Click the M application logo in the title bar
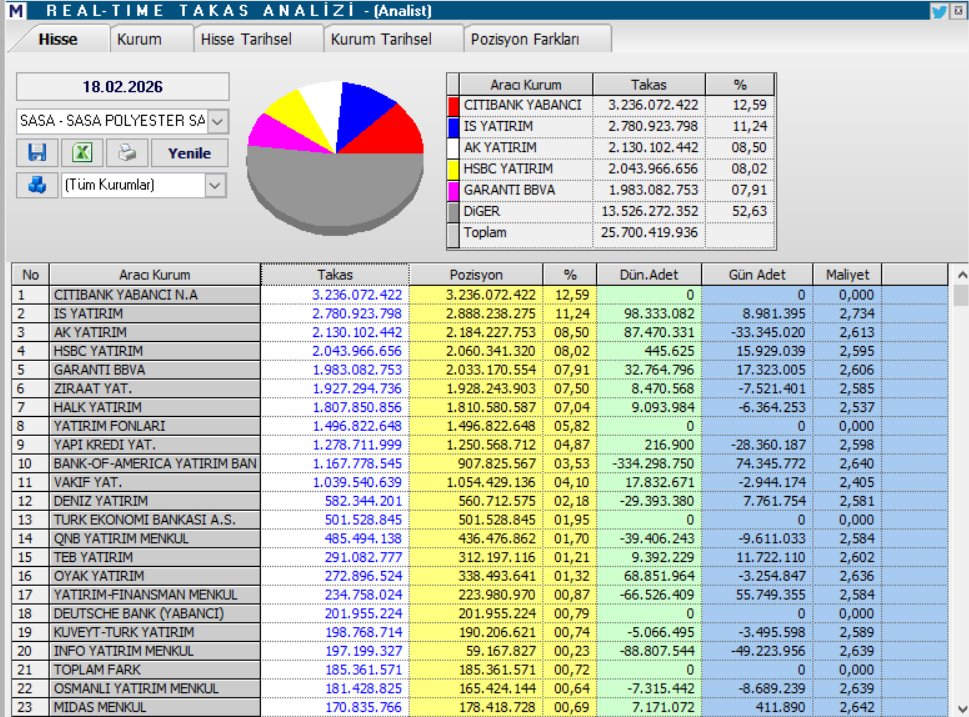 (x=14, y=10)
